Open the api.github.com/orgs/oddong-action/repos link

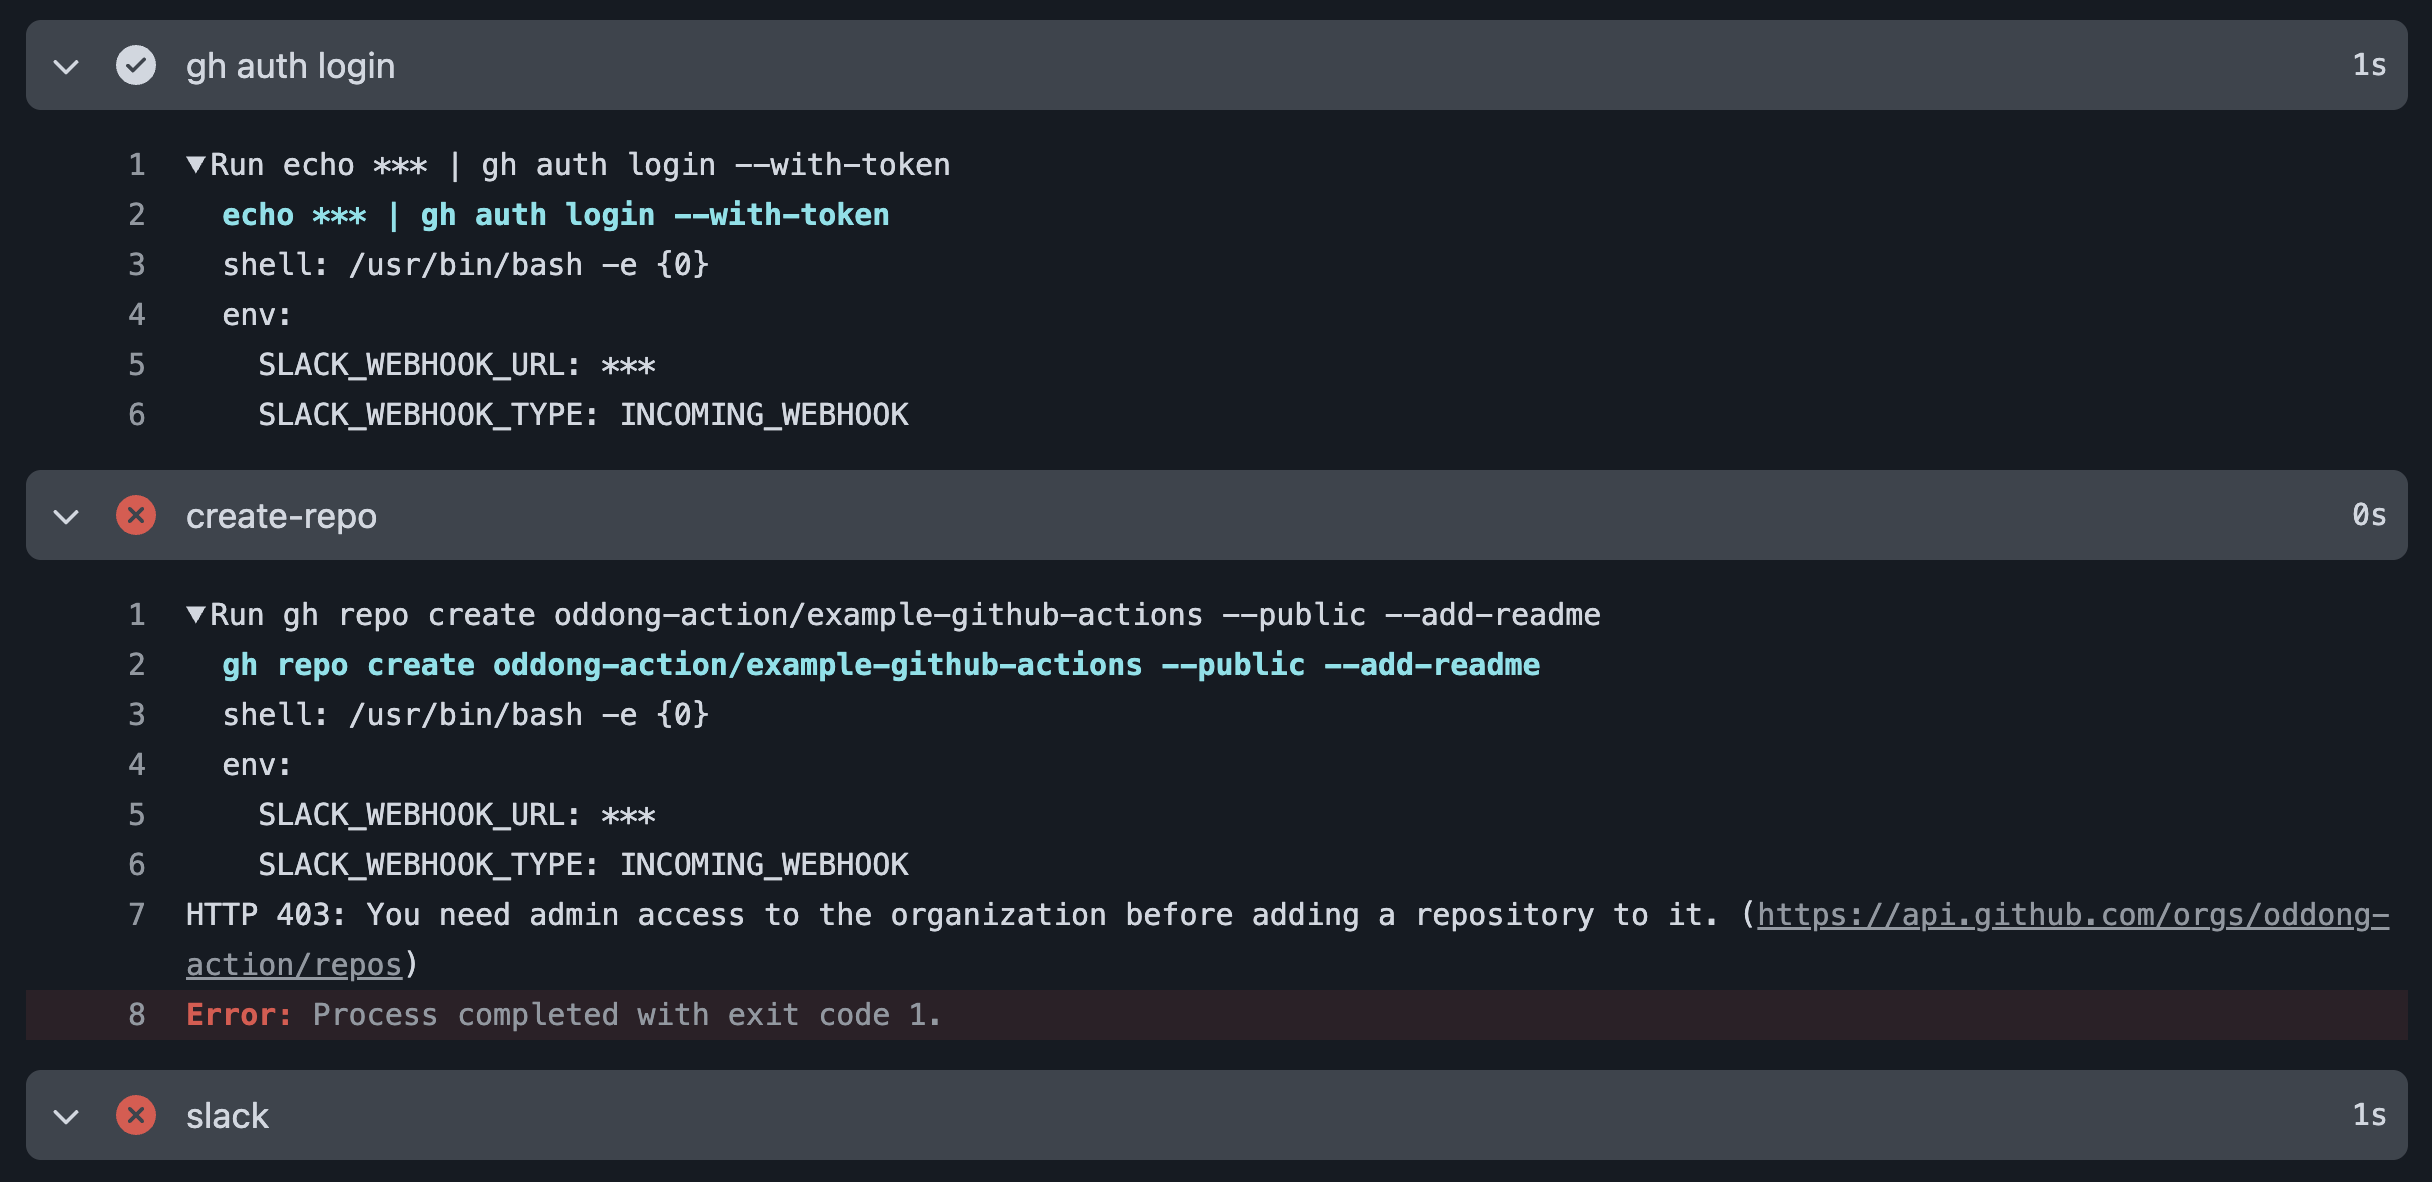(2072, 915)
